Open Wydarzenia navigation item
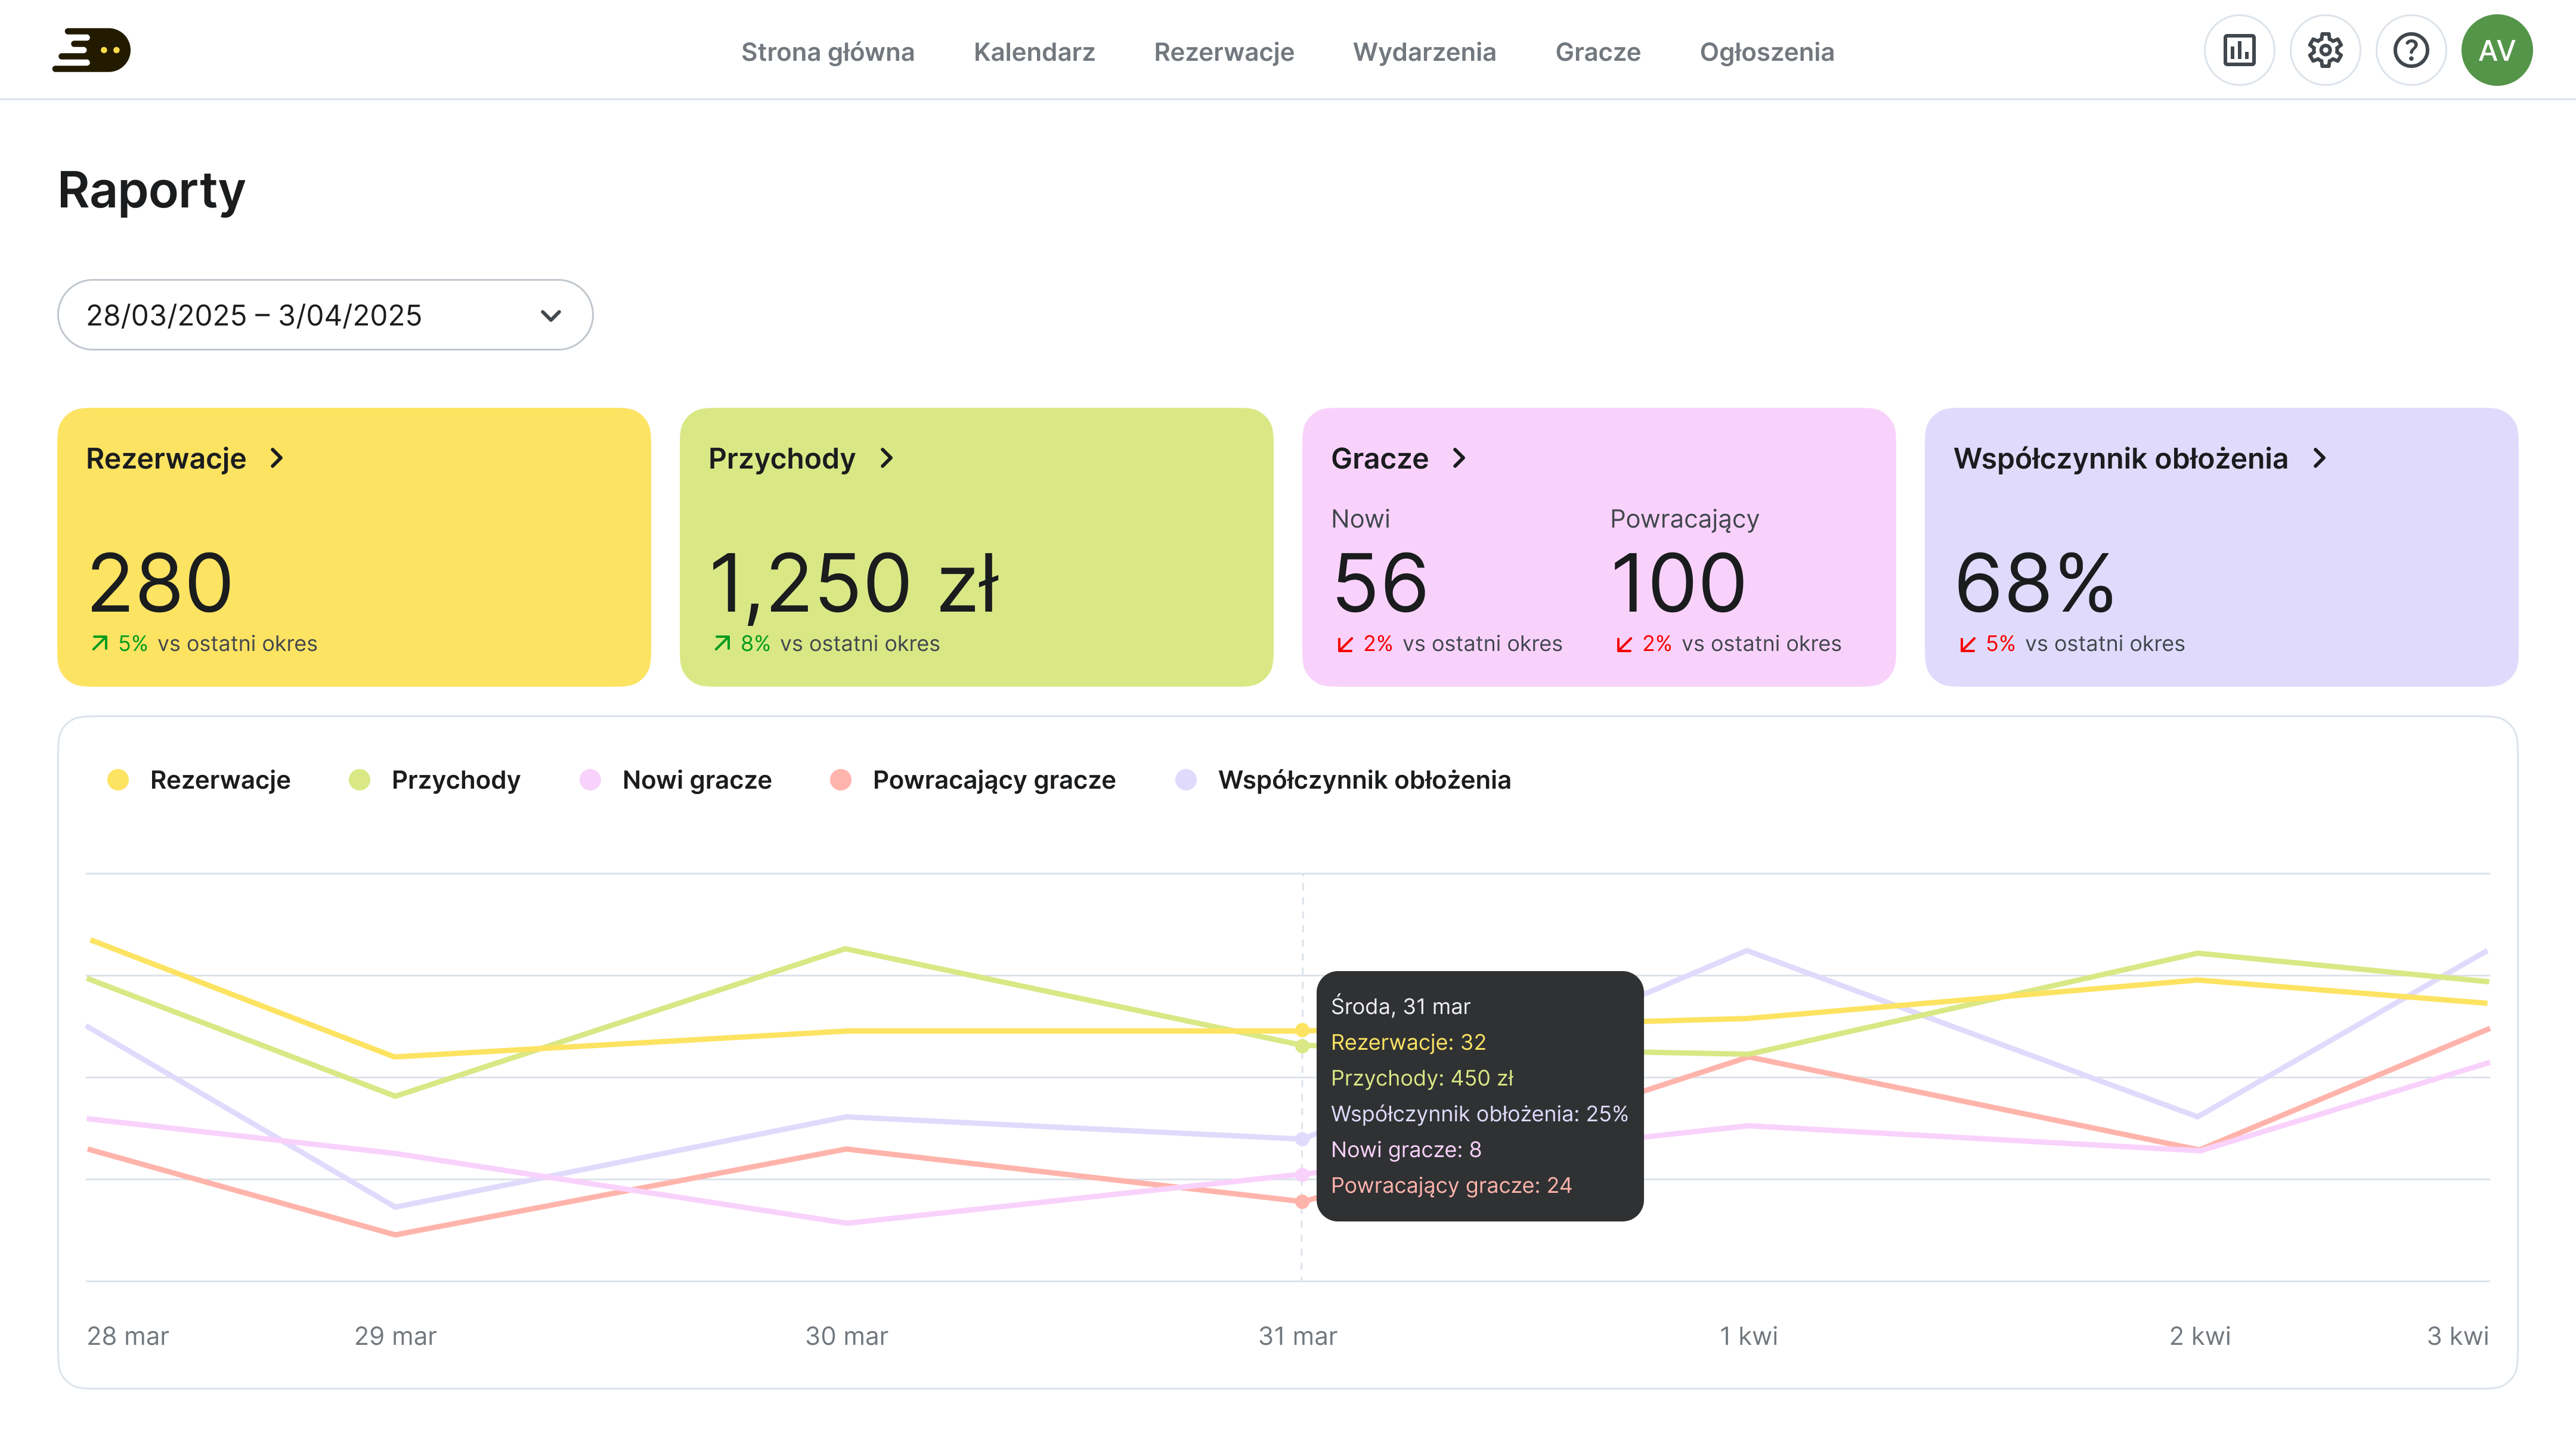Image resolution: width=2576 pixels, height=1445 pixels. click(1423, 52)
